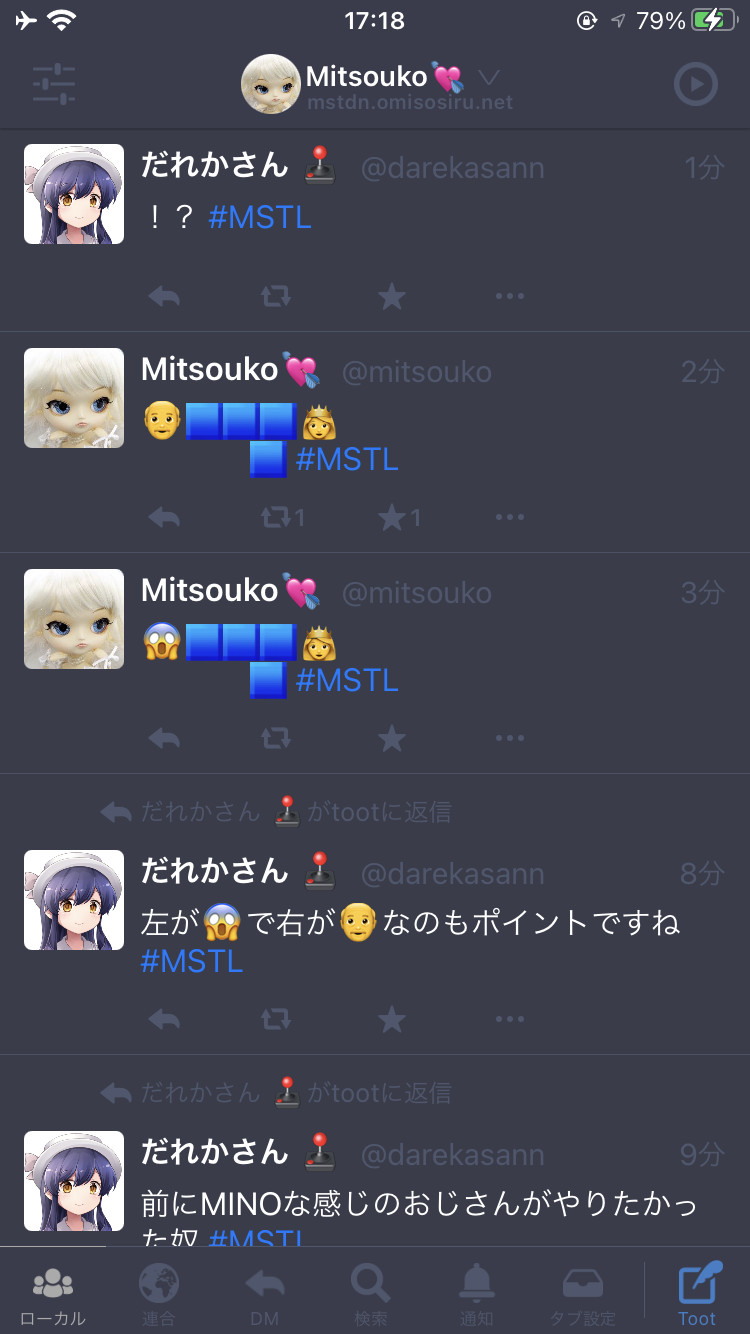The height and width of the screenshot is (1334, 750).
Task: Open the DM tab
Action: [x=265, y=1295]
